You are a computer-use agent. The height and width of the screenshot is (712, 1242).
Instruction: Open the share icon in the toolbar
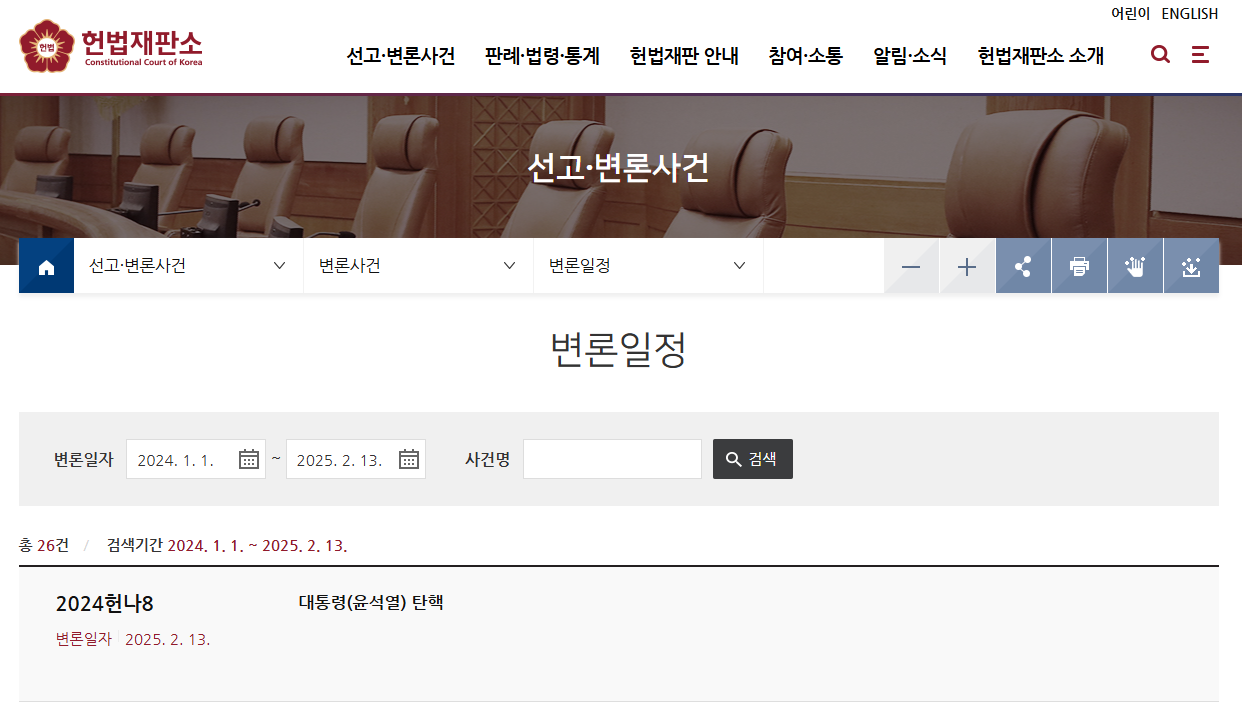1023,265
